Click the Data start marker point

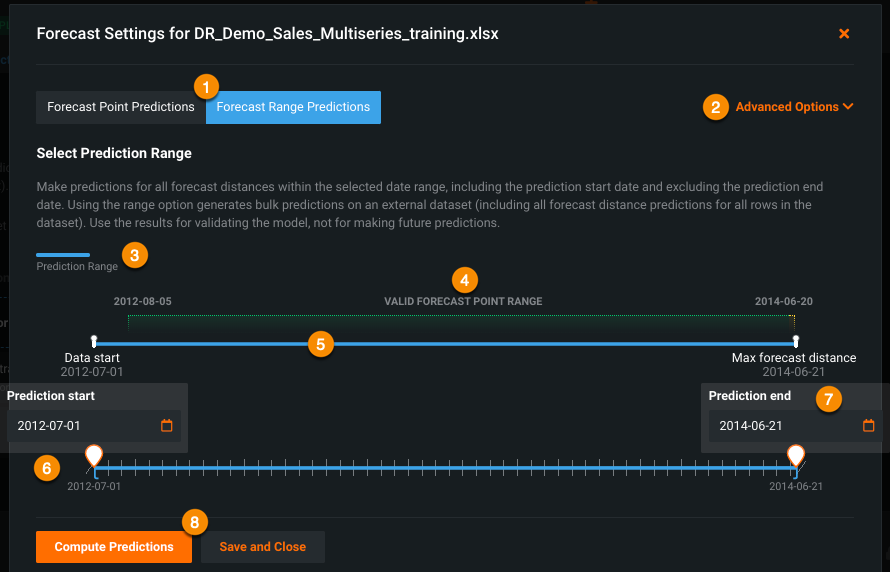pos(93,340)
